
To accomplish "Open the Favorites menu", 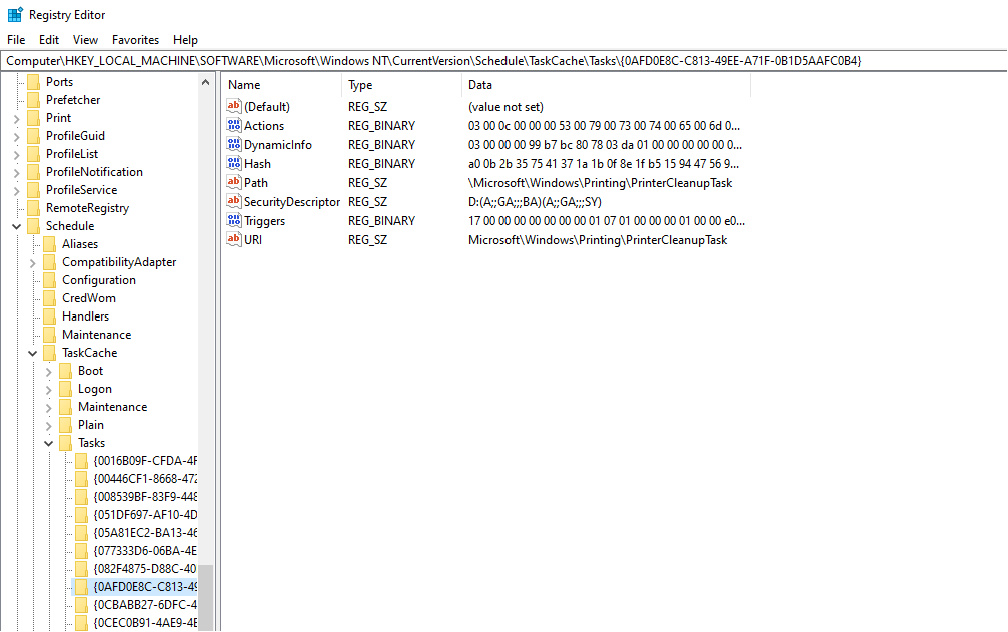I will pos(135,40).
